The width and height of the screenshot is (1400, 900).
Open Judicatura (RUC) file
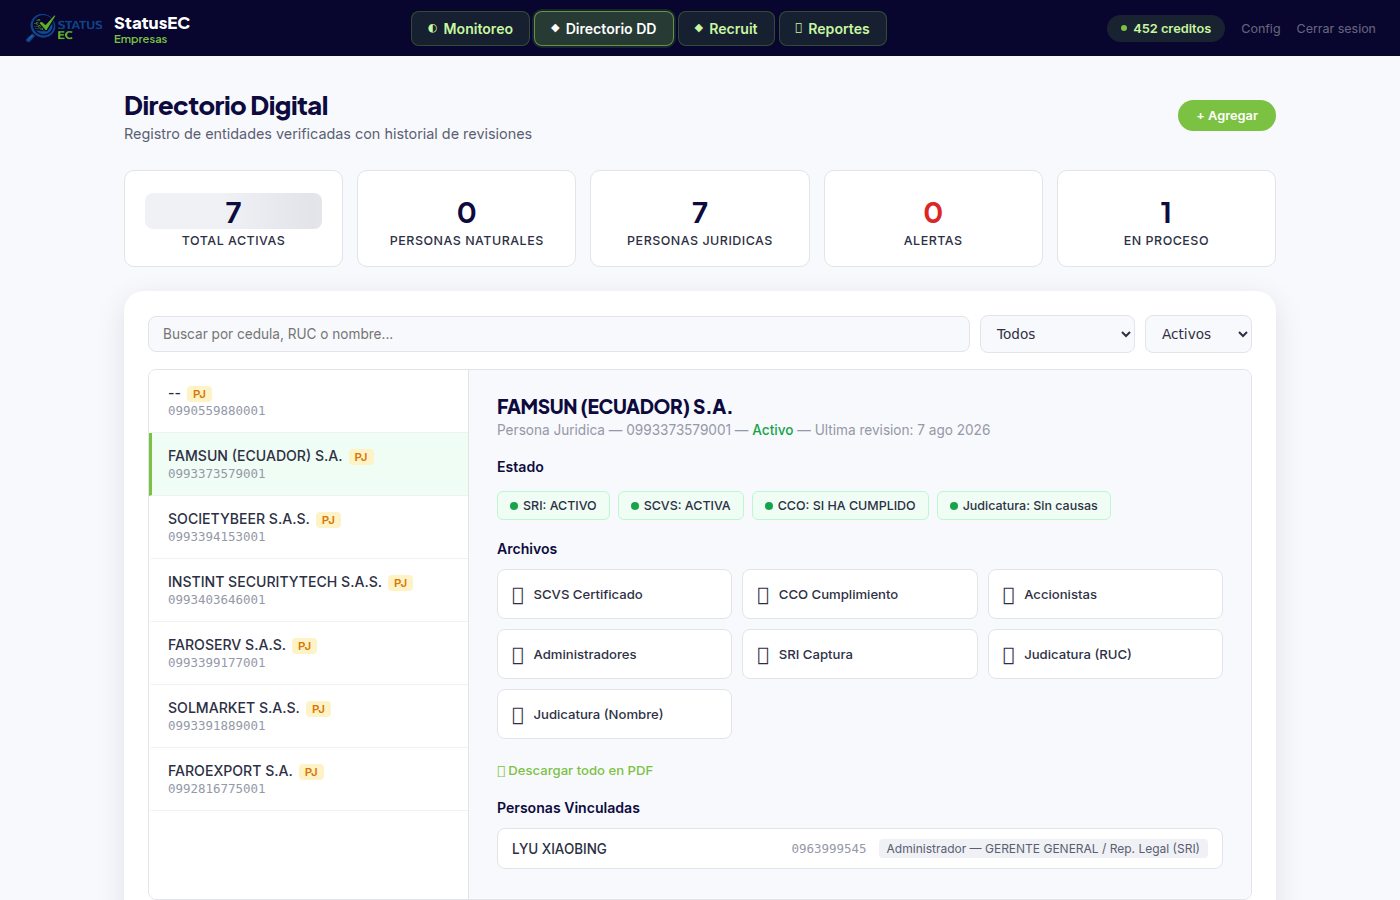[x=1105, y=654]
